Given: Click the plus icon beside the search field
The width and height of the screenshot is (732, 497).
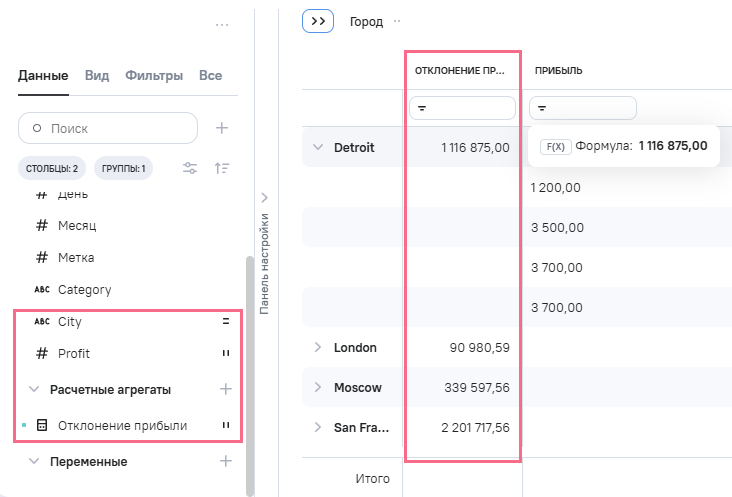Looking at the screenshot, I should [223, 128].
